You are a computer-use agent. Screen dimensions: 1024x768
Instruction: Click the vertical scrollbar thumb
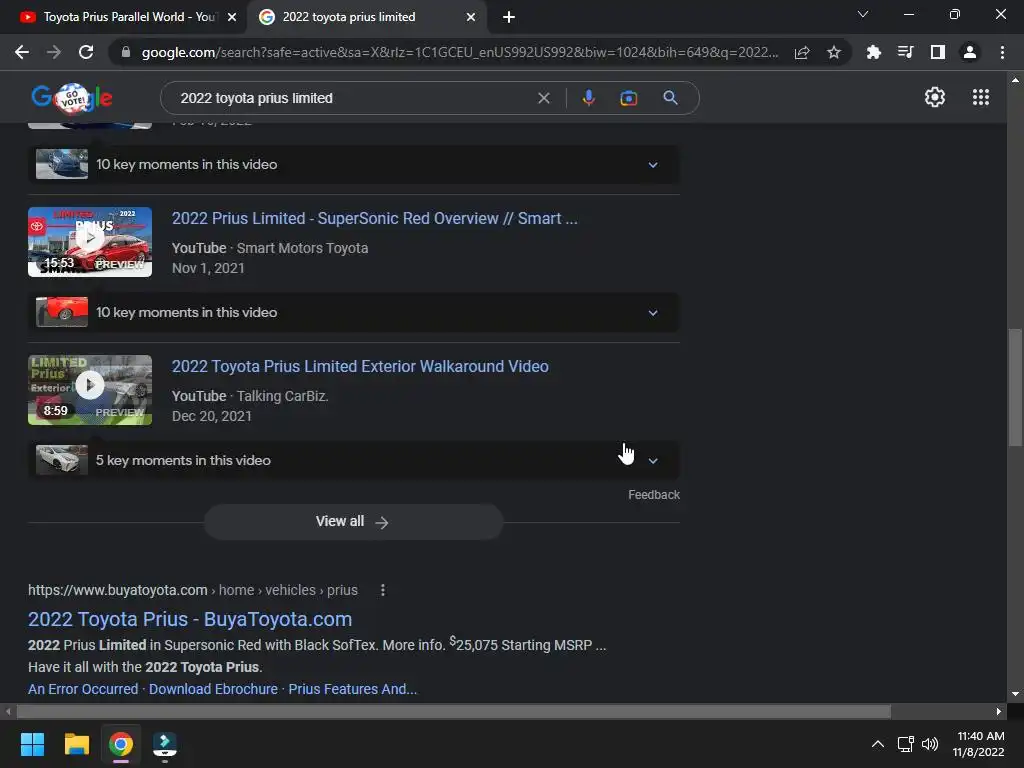tap(1015, 387)
